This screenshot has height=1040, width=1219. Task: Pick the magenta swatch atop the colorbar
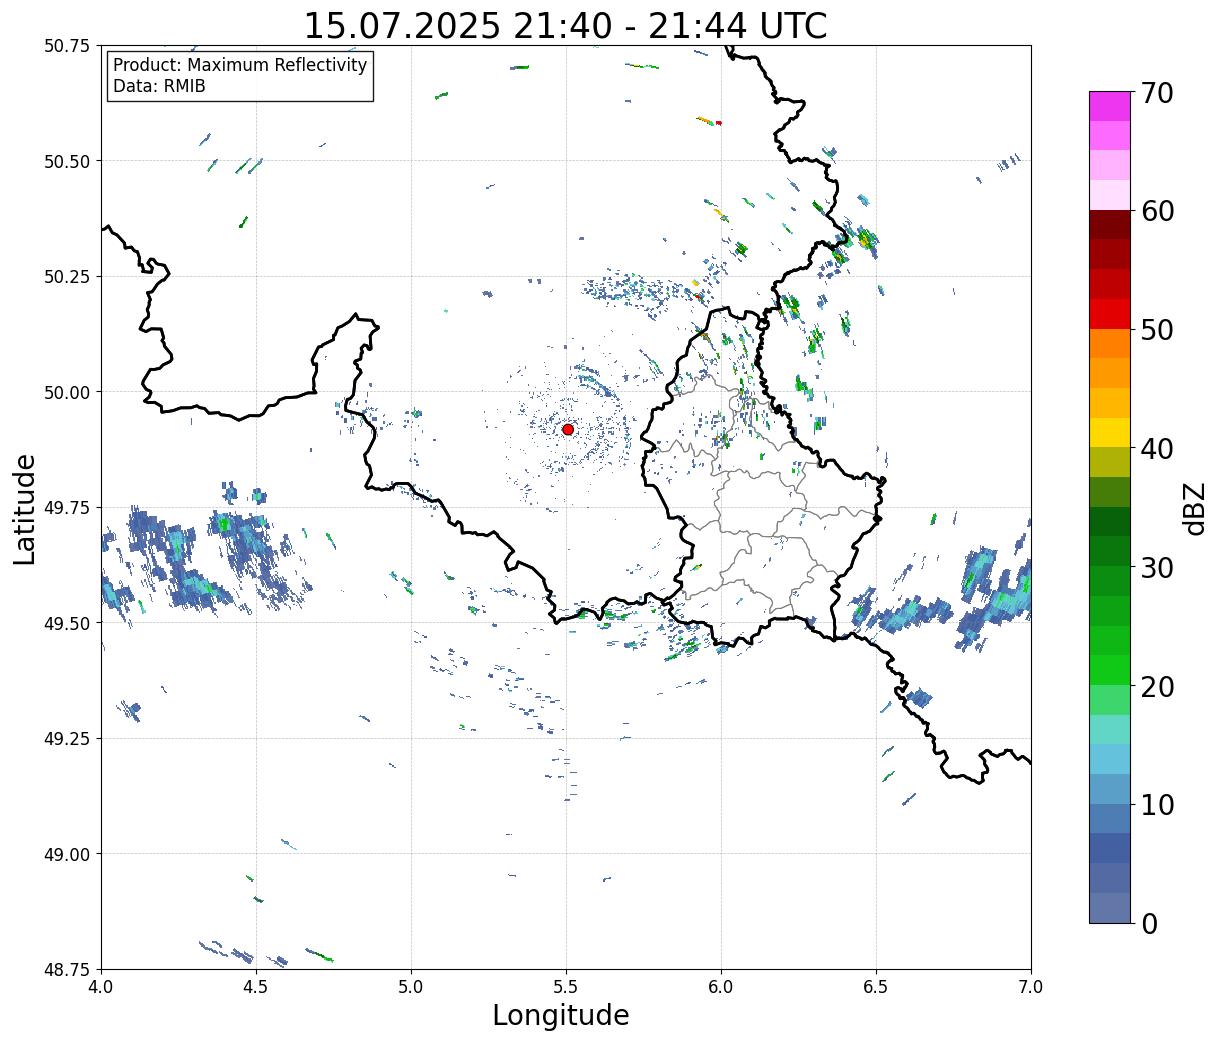pyautogui.click(x=1110, y=106)
